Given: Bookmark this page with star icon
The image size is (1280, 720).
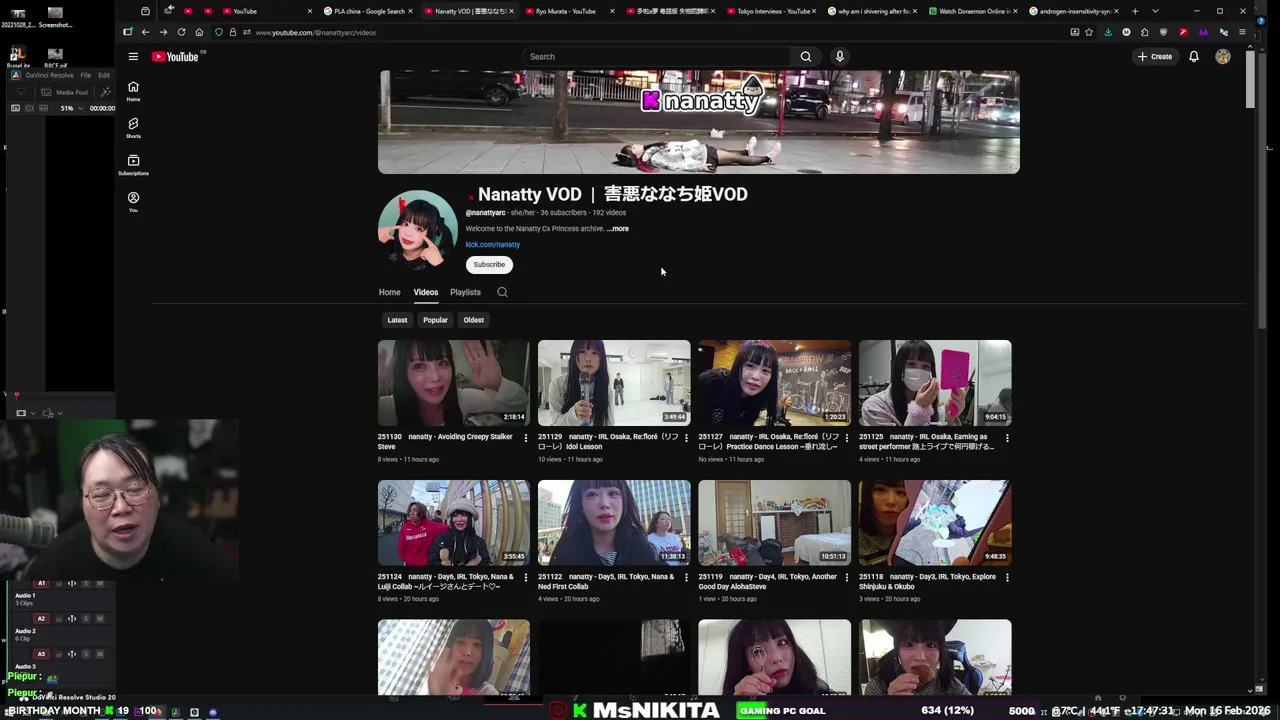Looking at the screenshot, I should pos(1089,32).
